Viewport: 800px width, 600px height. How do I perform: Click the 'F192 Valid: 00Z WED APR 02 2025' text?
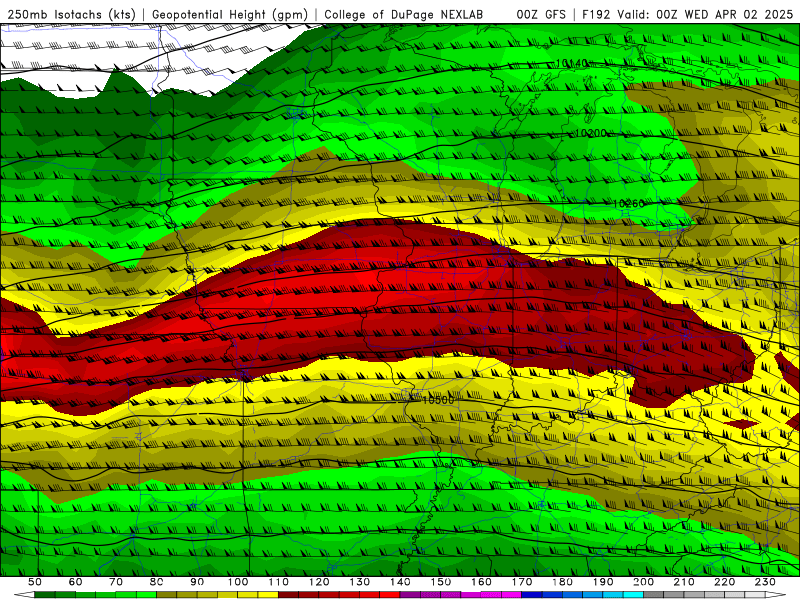click(688, 15)
